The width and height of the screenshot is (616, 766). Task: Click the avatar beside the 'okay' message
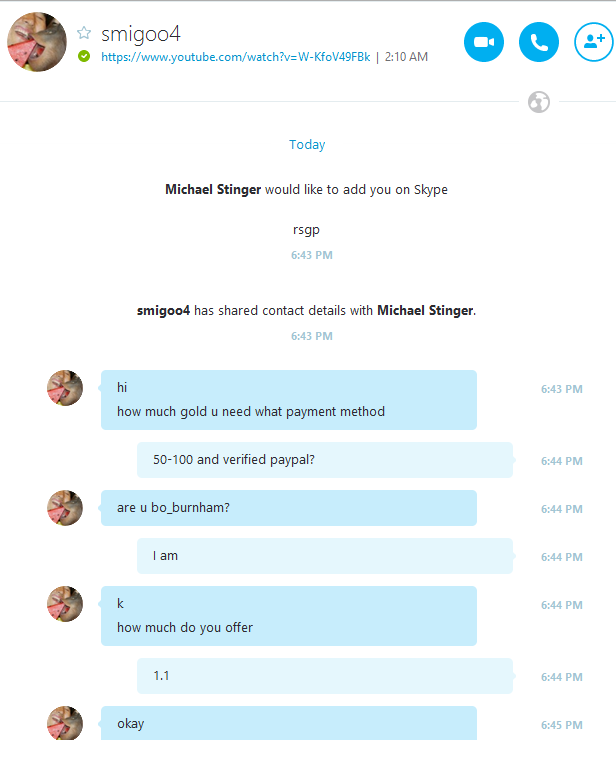point(65,723)
